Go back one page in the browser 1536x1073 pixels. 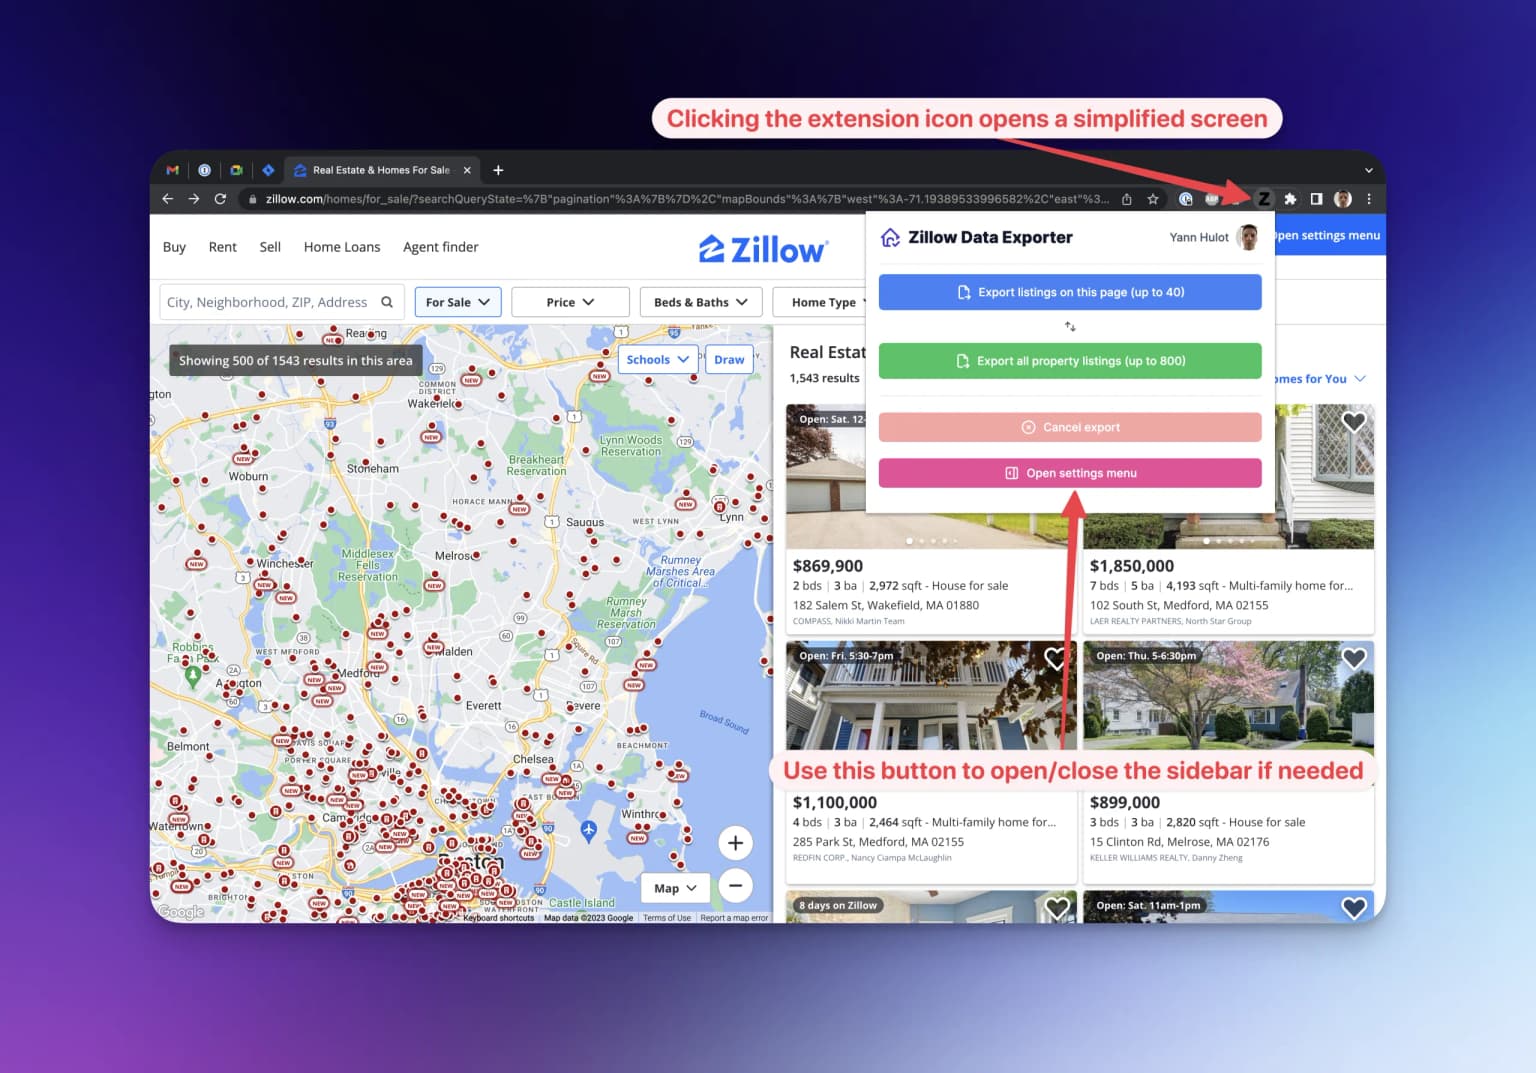(x=167, y=199)
